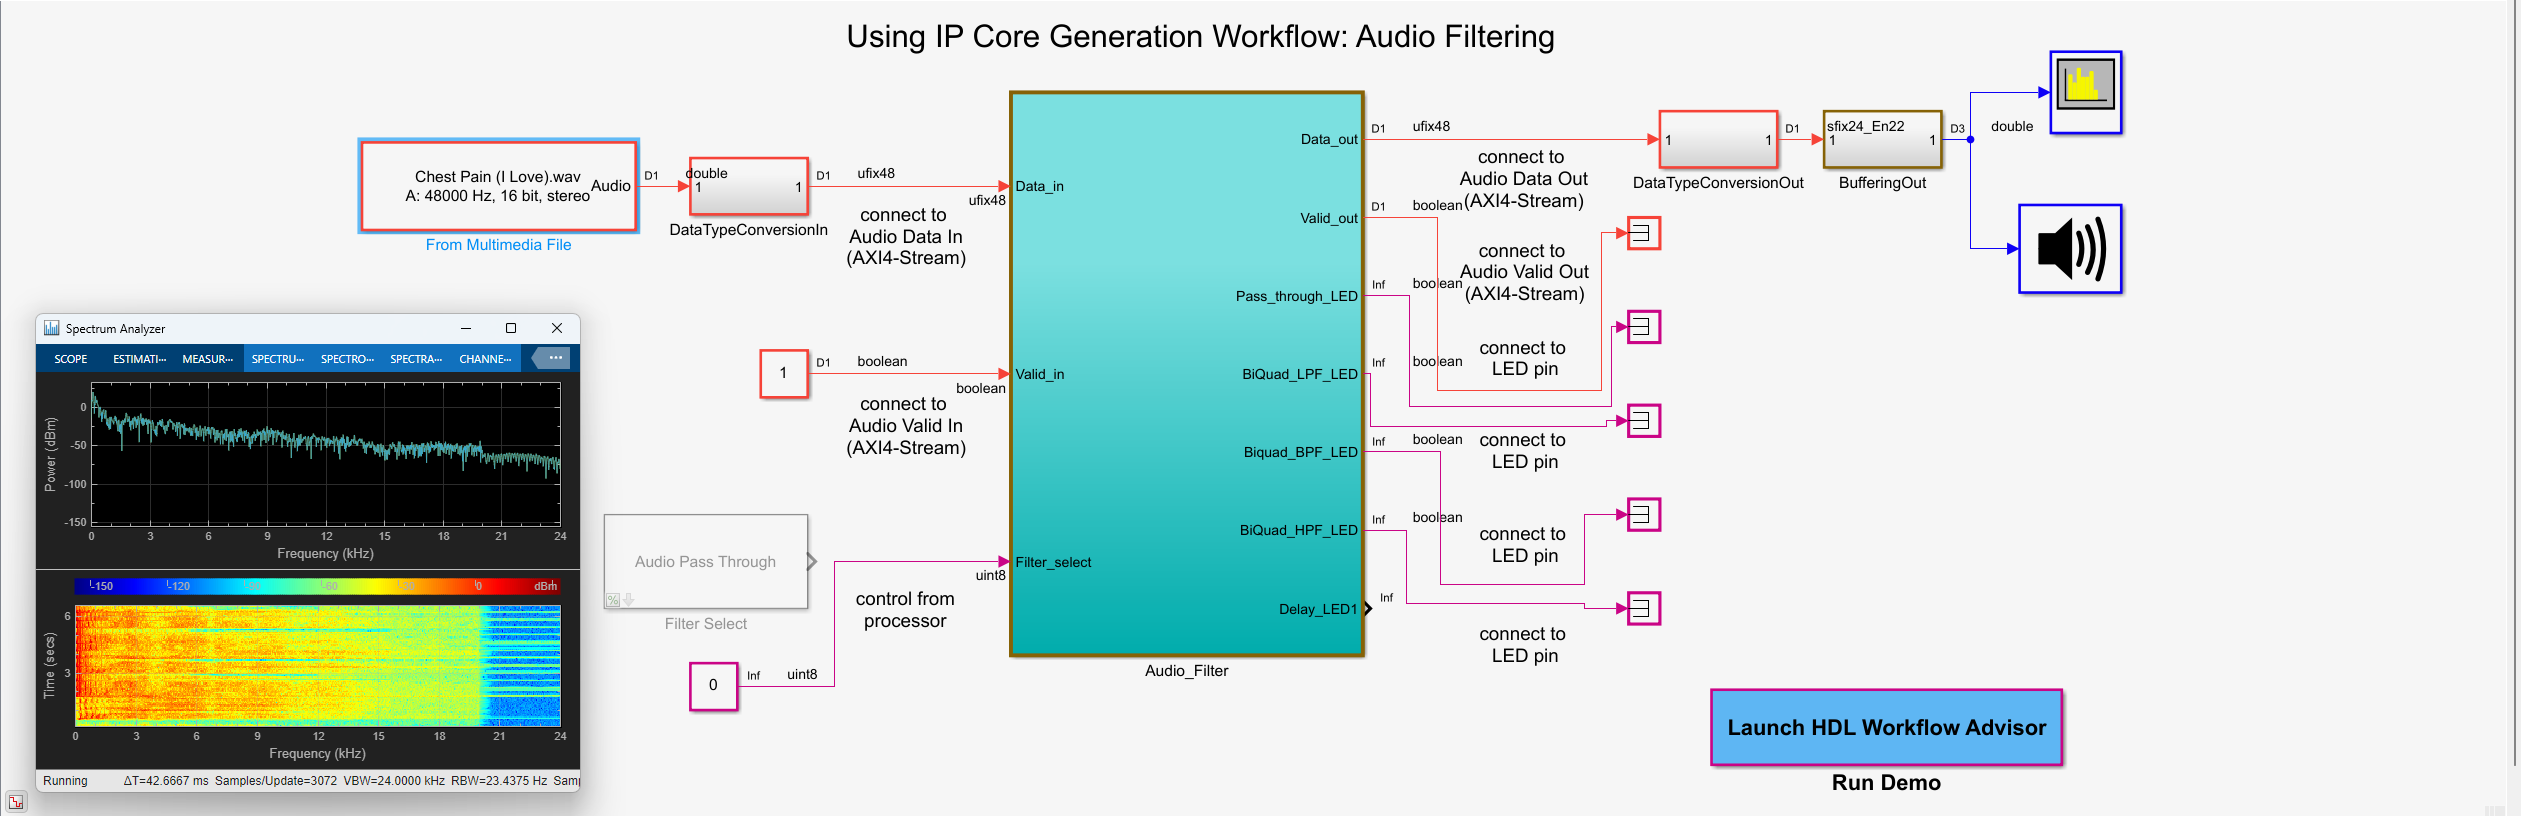Click the From Multimedia File link label
The width and height of the screenshot is (2521, 816).
click(498, 245)
